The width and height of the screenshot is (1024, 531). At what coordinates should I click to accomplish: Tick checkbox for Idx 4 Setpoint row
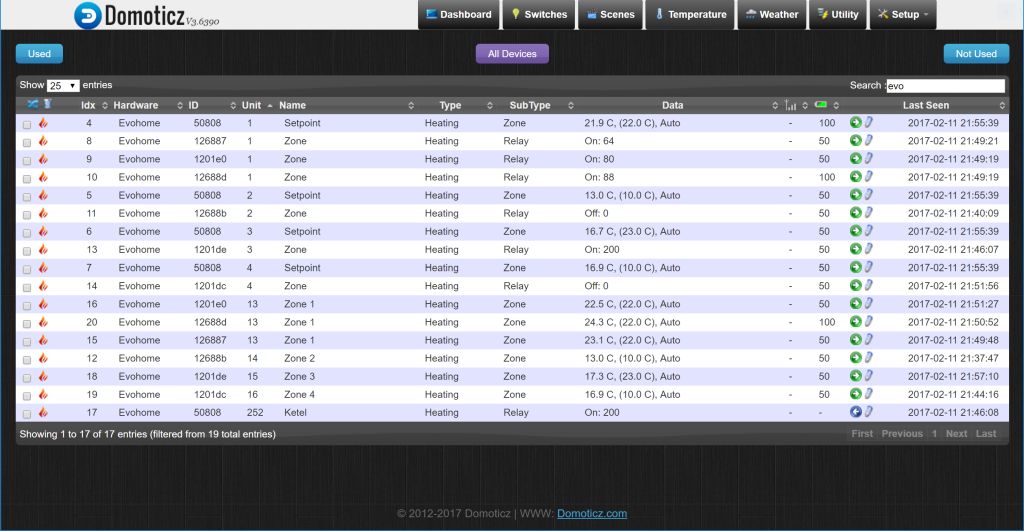(27, 124)
